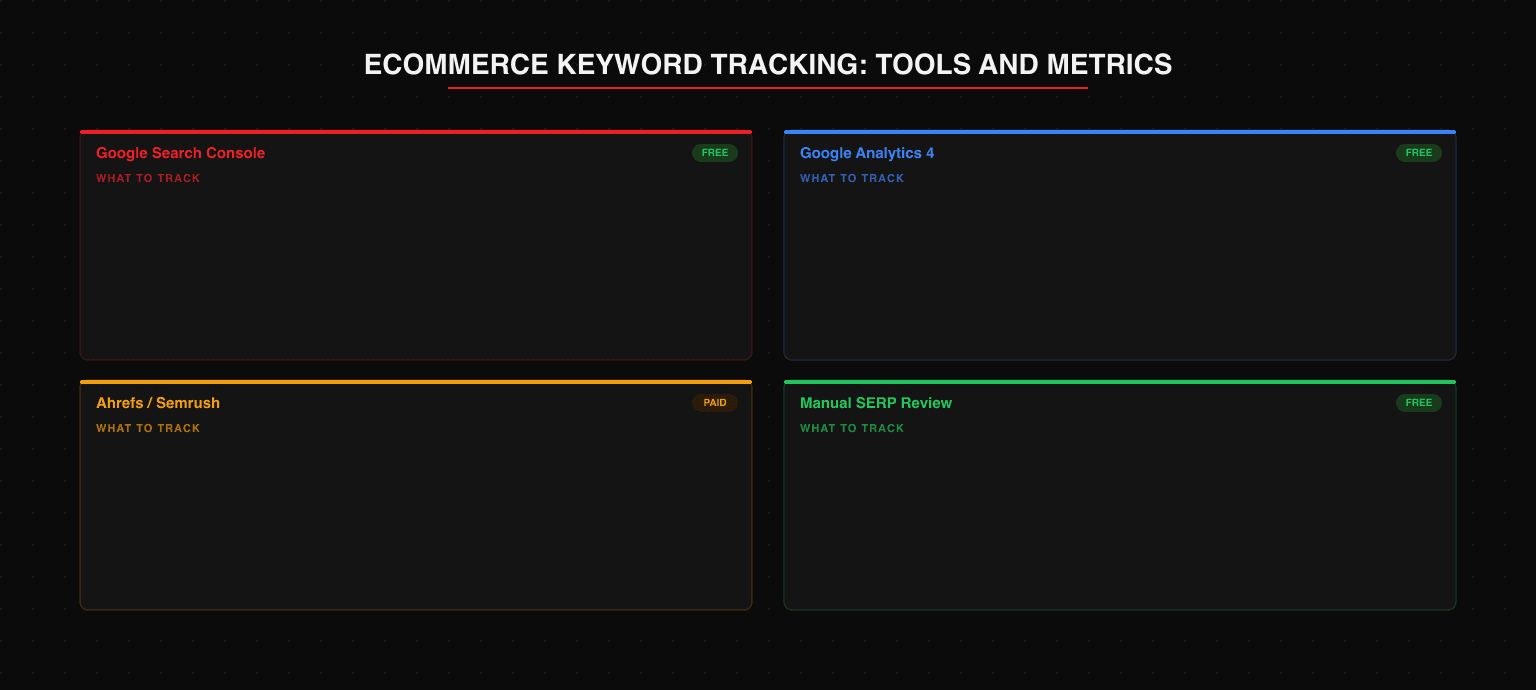Click 'What to track' under Google Search Console
1536x690 pixels.
coord(148,178)
